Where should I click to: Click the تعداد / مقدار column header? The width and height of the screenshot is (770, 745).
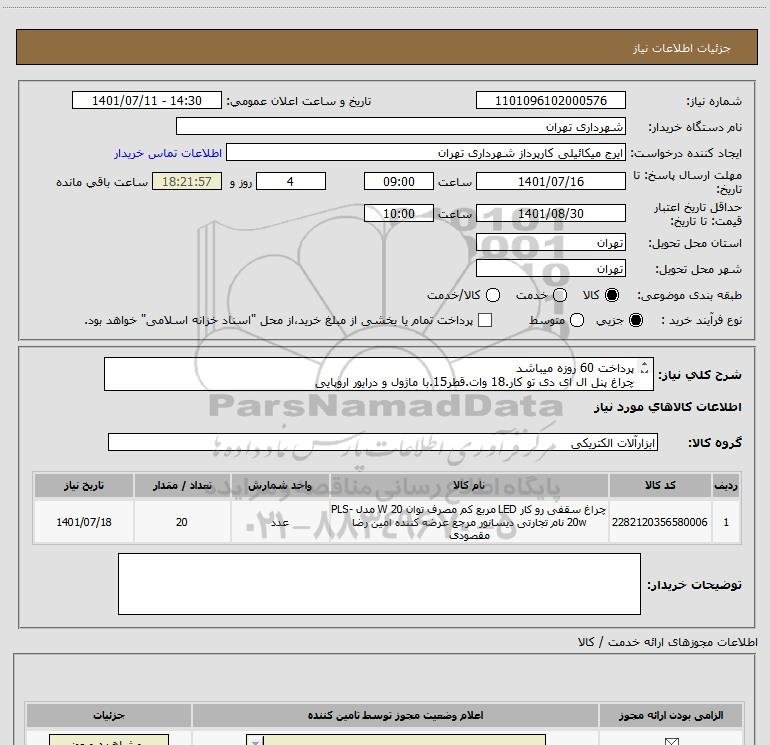click(182, 485)
